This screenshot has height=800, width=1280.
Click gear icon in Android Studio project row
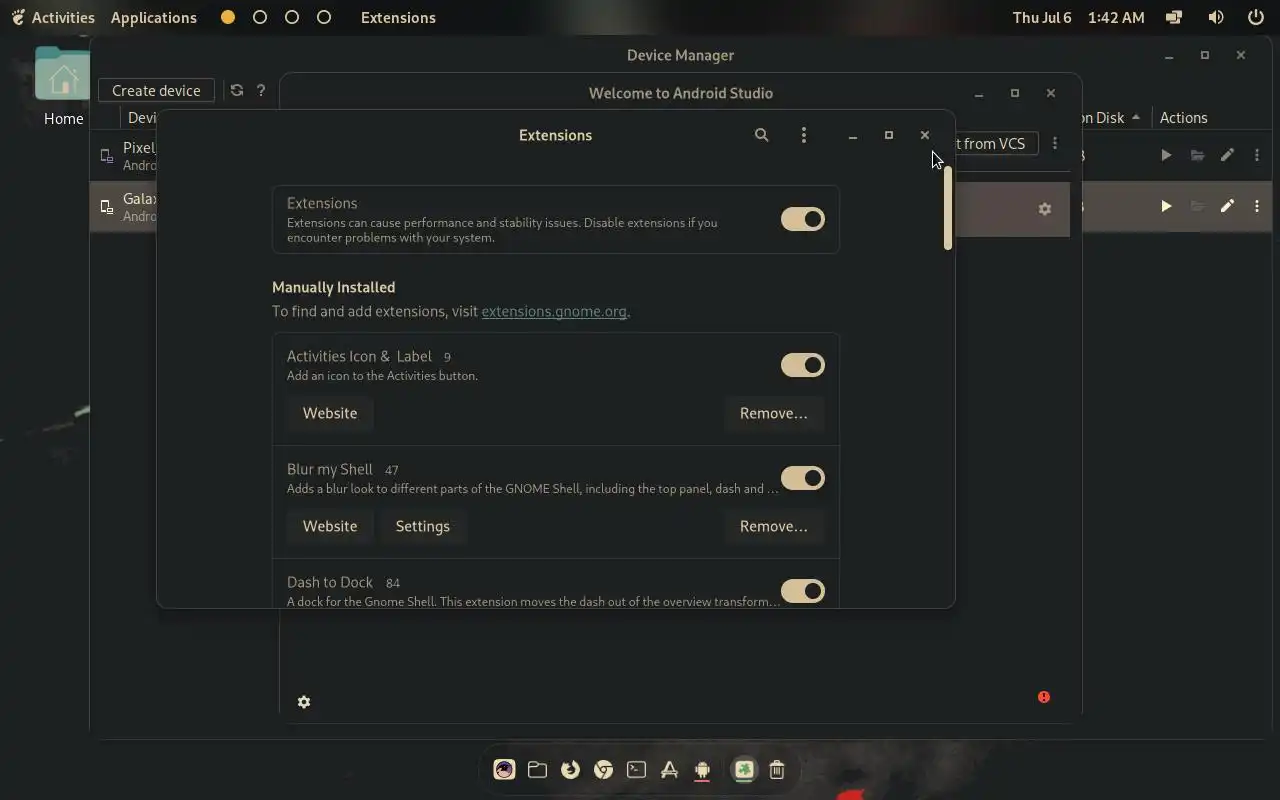coord(1045,209)
